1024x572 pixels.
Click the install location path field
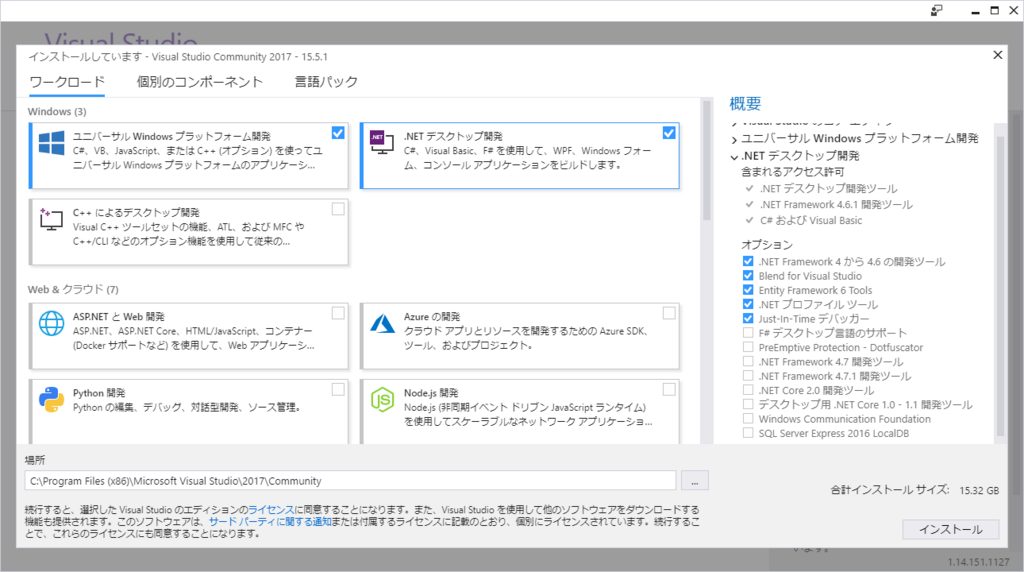350,481
